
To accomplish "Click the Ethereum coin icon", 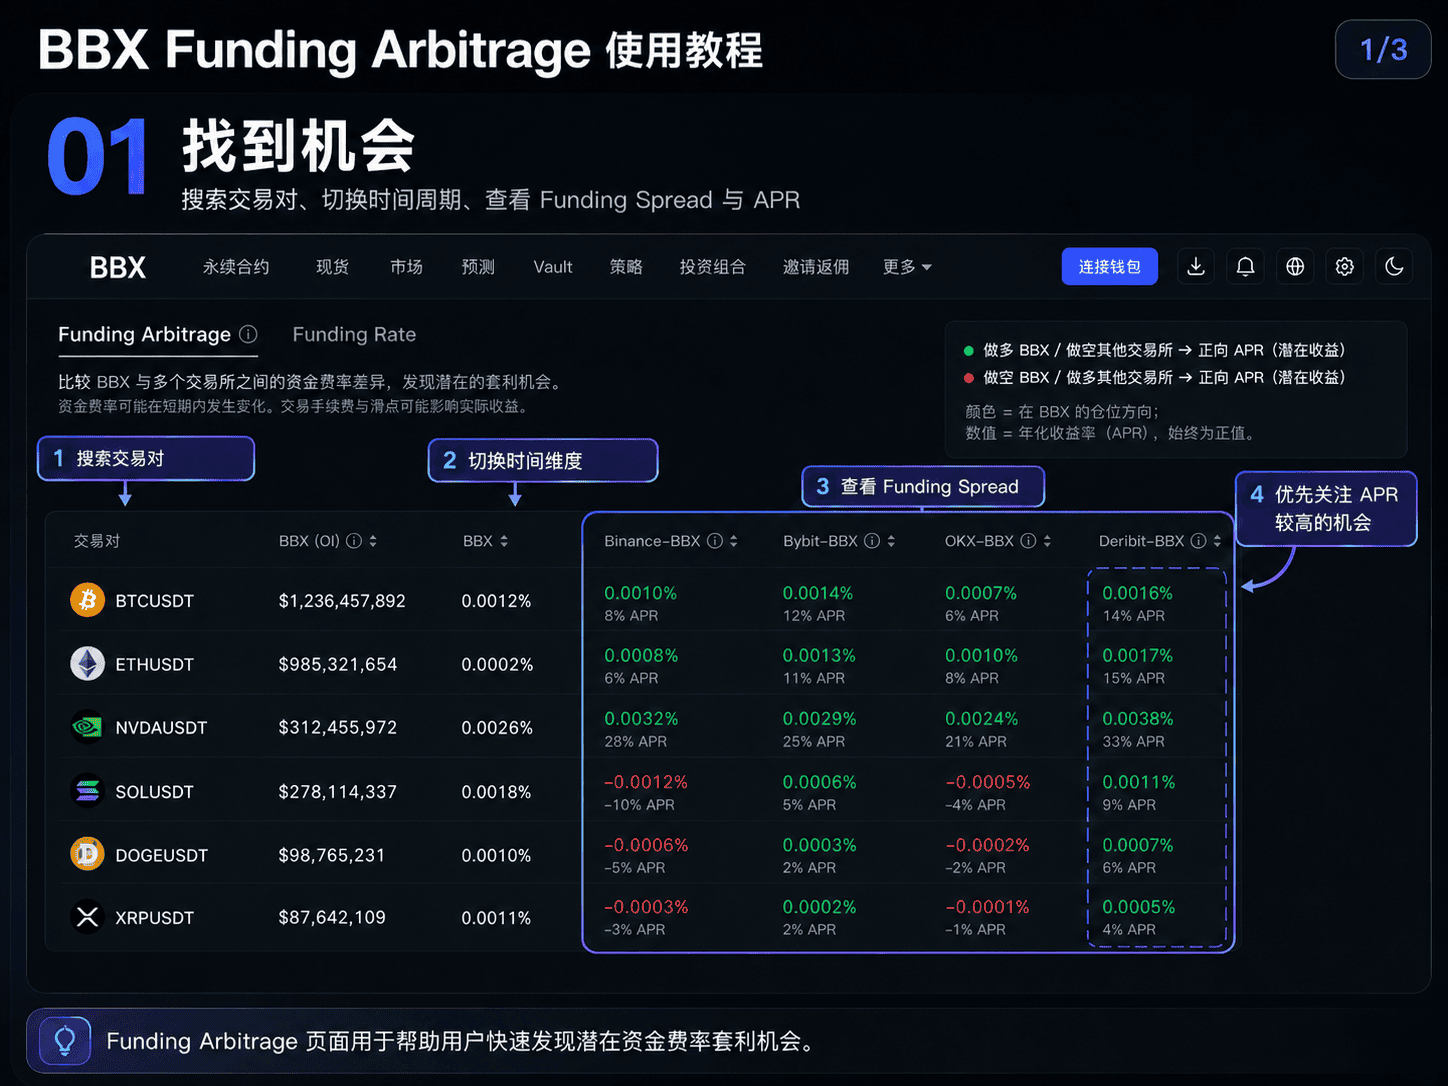I will coord(87,664).
